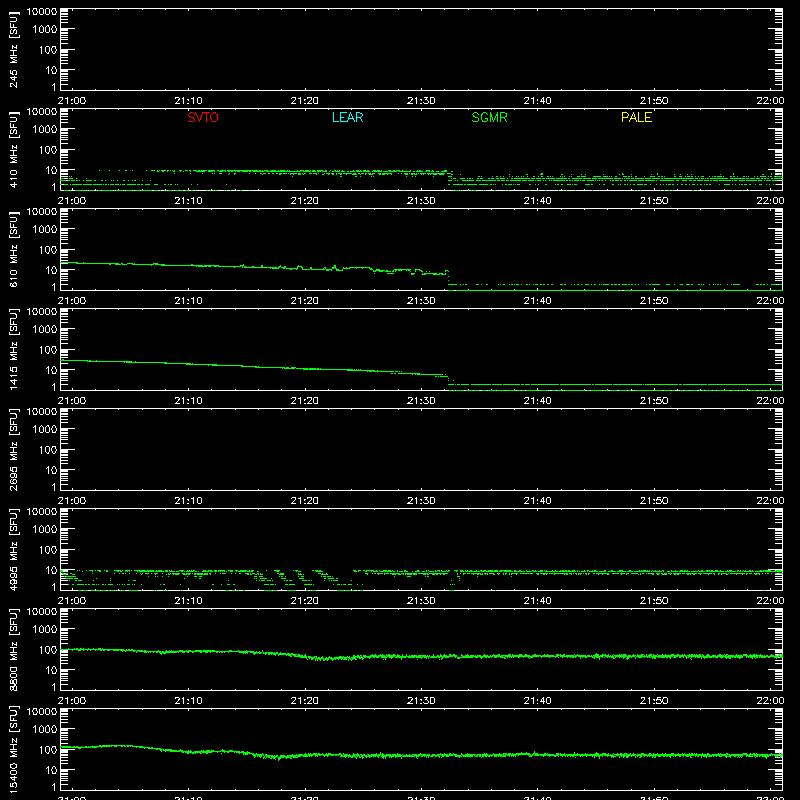Select the 1415 MHz [SFU] axis title
Viewport: 800px width, 800px height.
click(x=14, y=349)
